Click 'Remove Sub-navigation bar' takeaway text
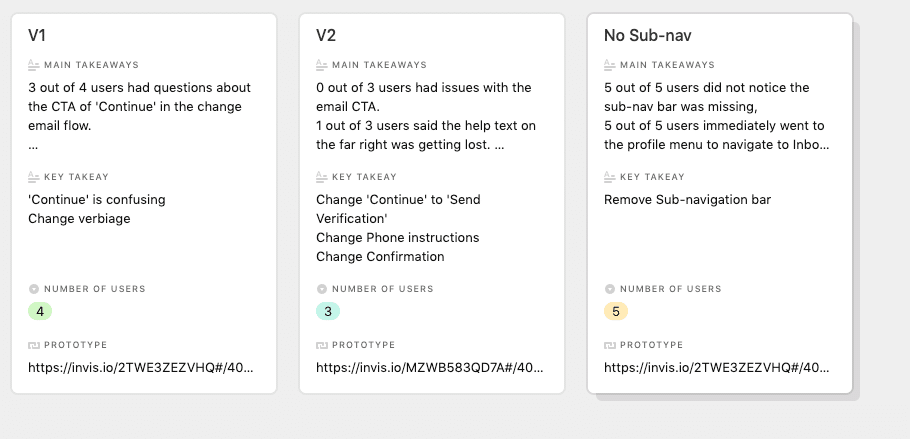910x439 pixels. coord(687,200)
